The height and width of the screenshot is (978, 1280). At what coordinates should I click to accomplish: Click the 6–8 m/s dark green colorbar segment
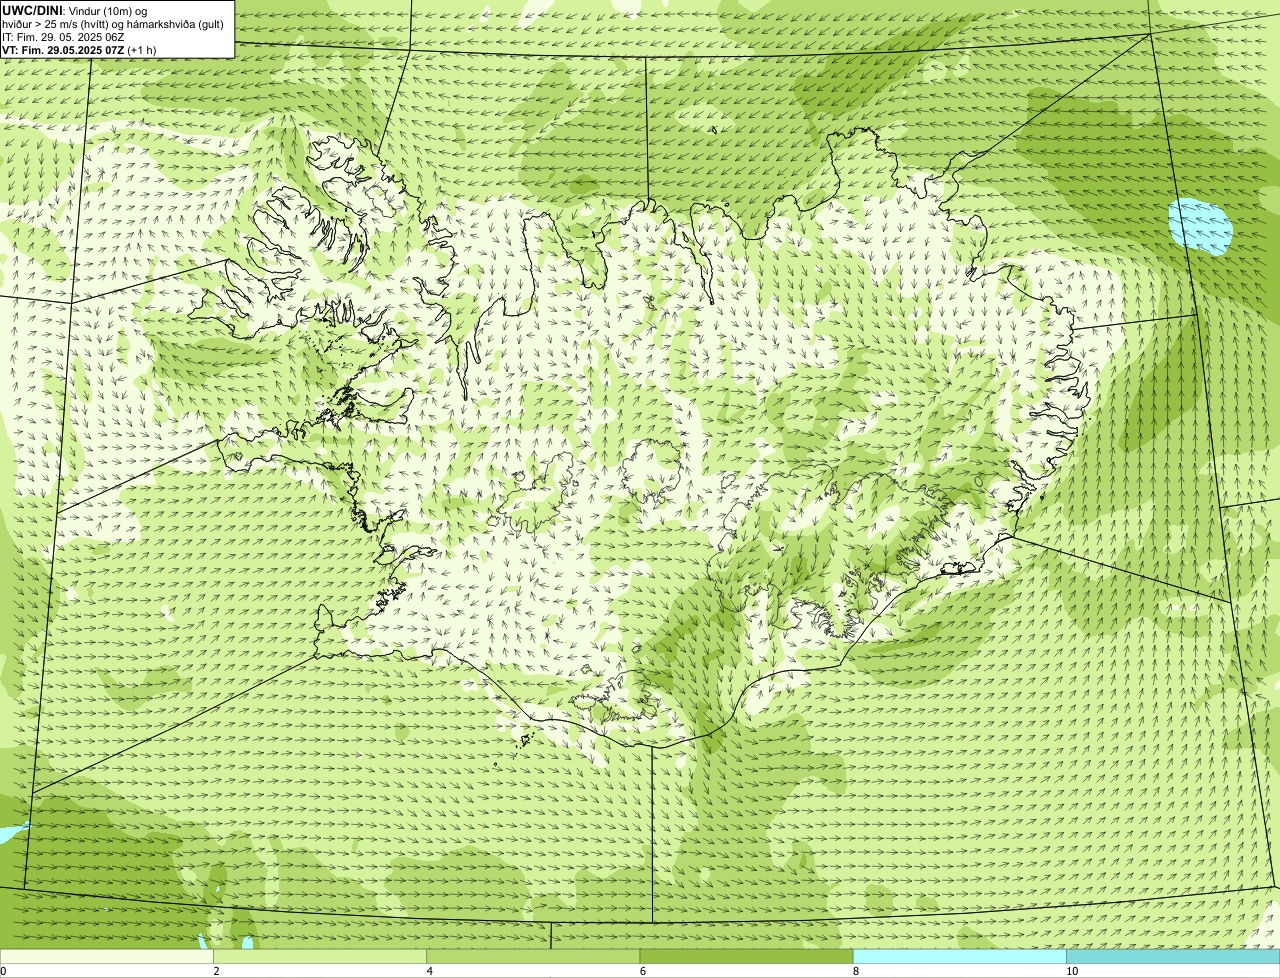[x=746, y=957]
